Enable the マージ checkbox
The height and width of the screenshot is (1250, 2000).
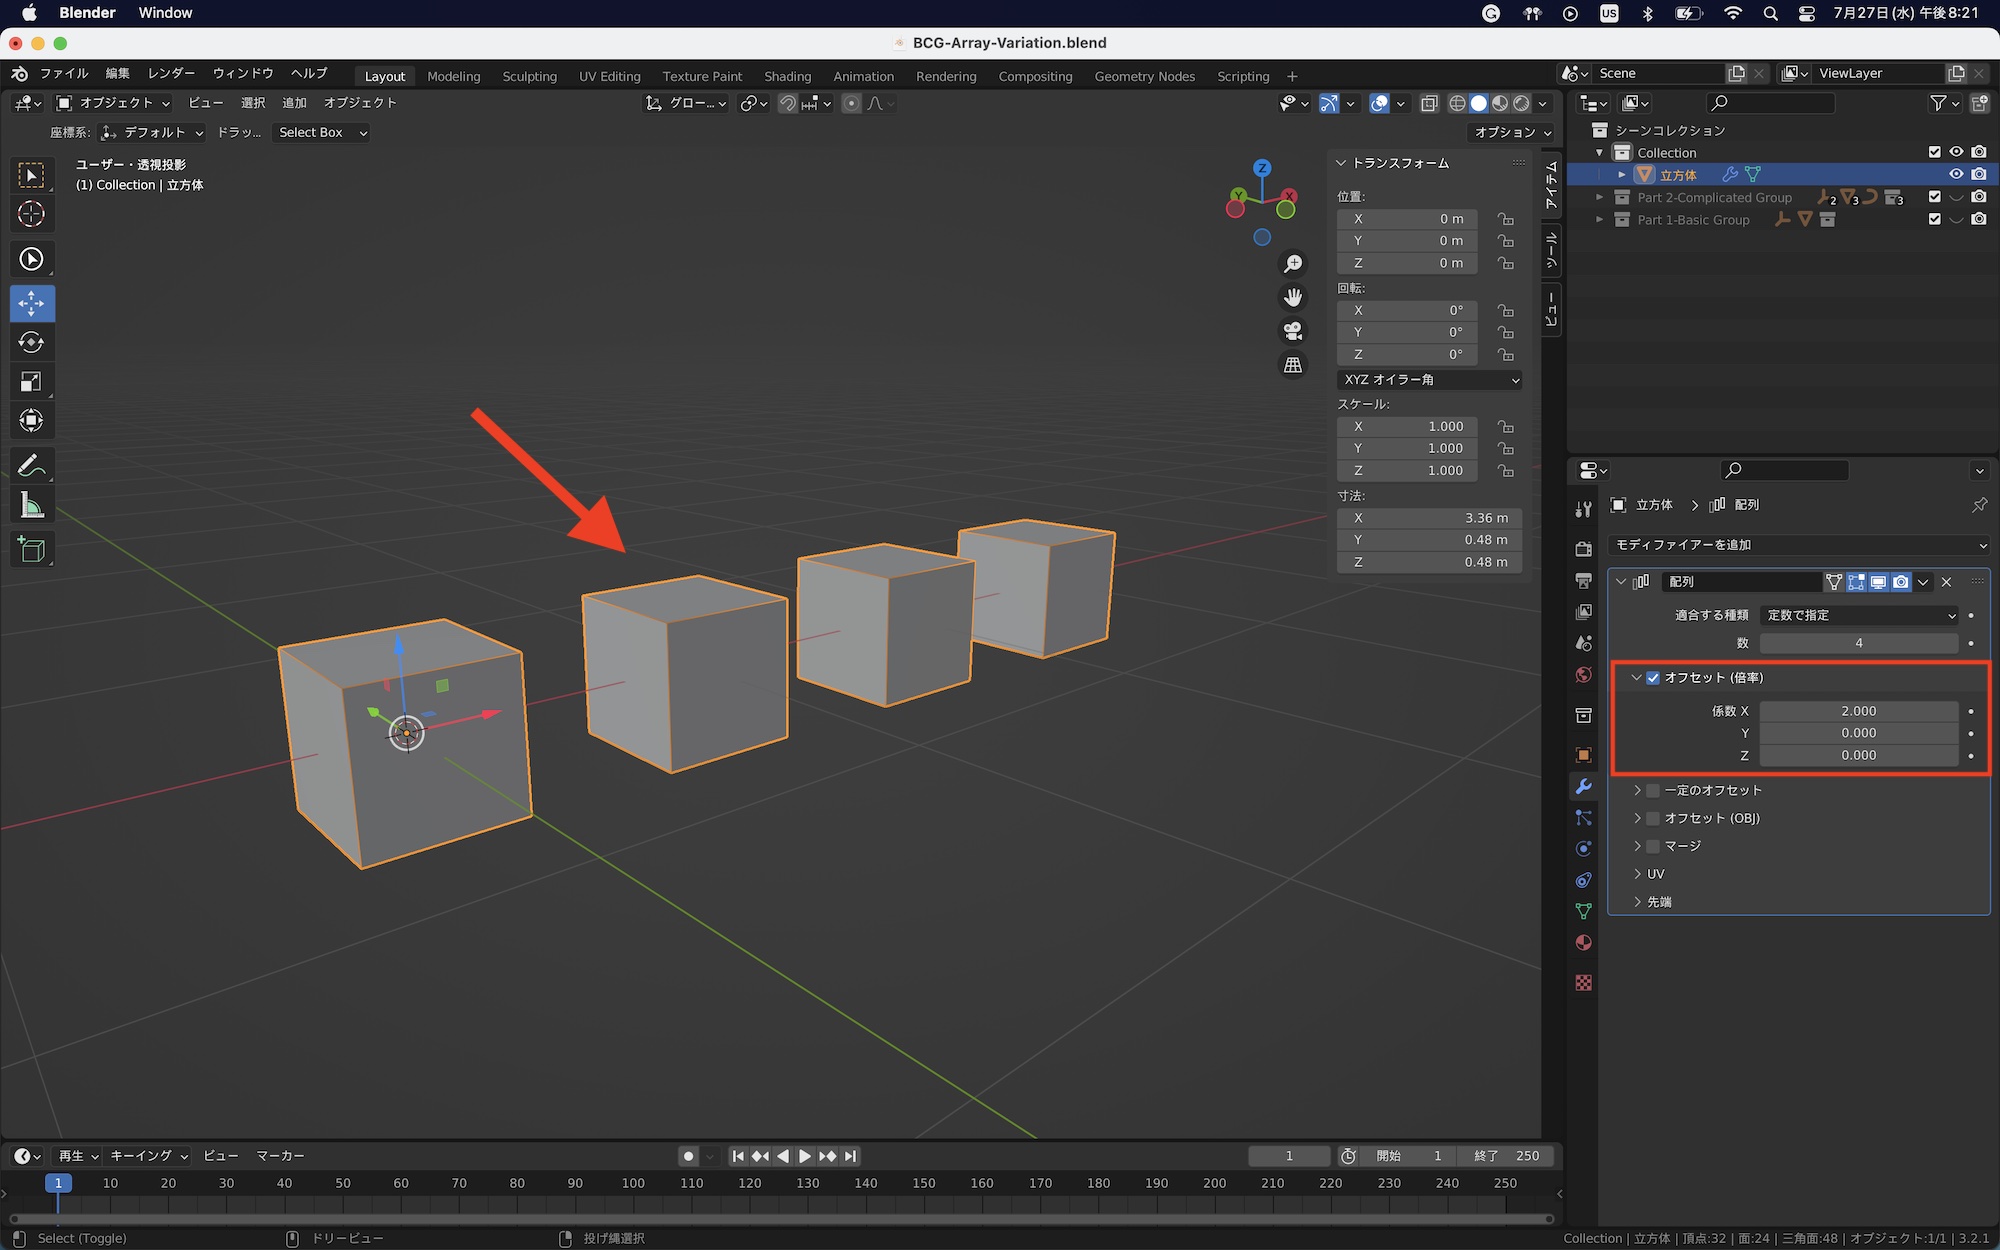pos(1653,846)
